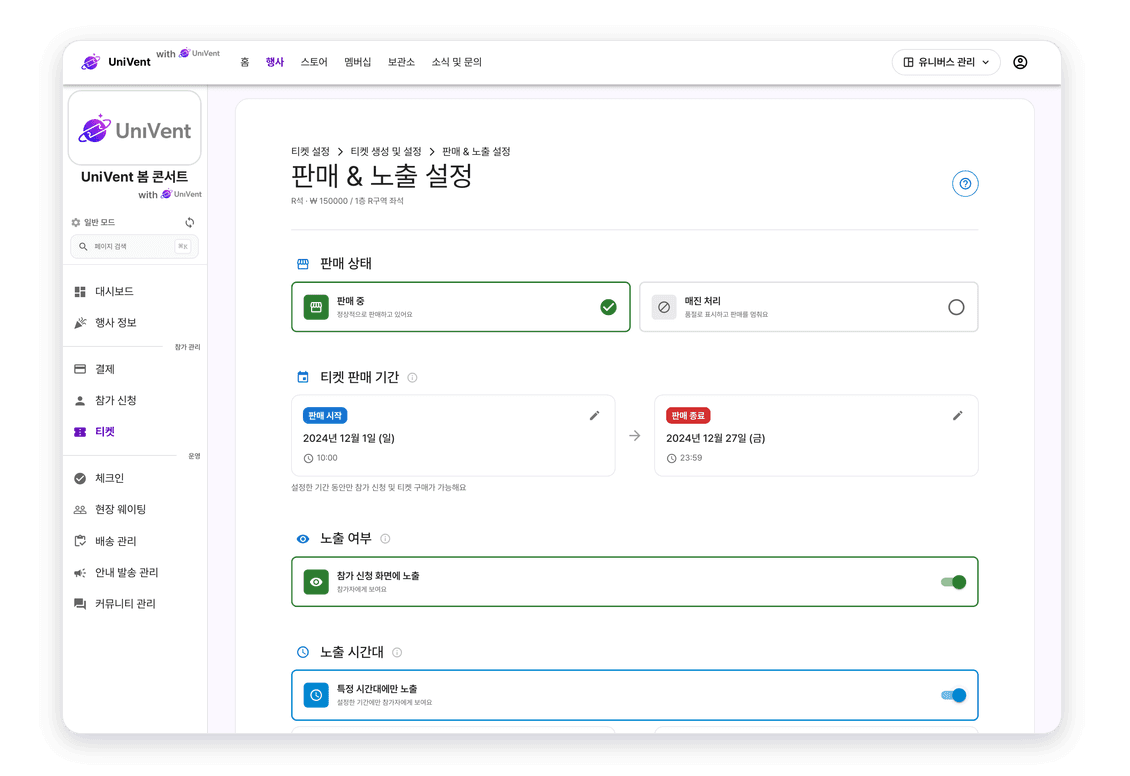The width and height of the screenshot is (1130, 776).
Task: Go to 홈 in top navigation
Action: point(245,62)
